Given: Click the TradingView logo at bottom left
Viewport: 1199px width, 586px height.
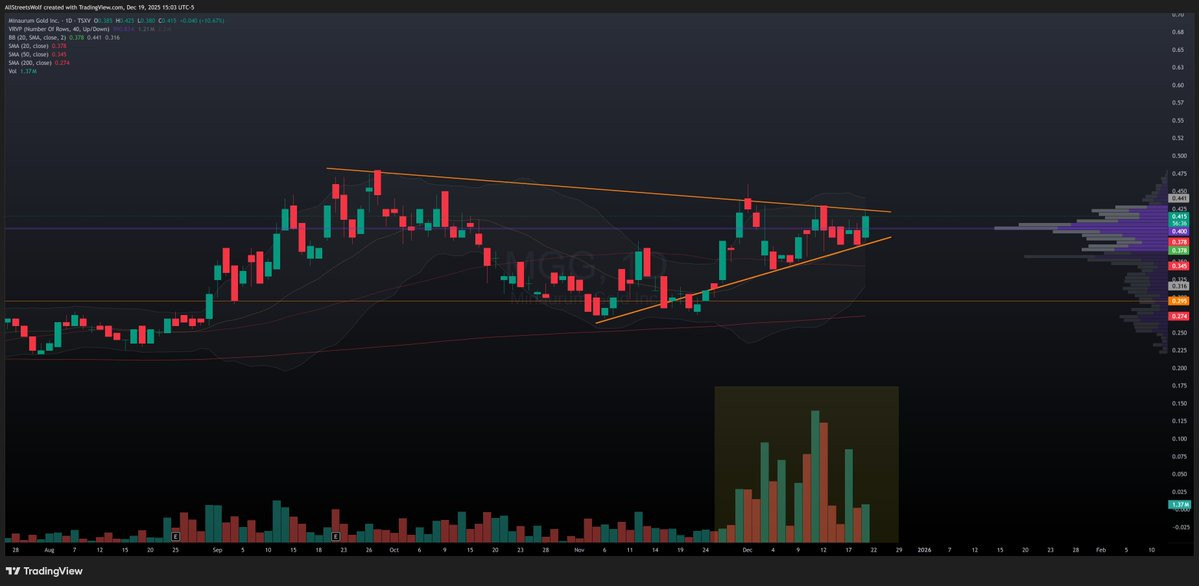Looking at the screenshot, I should pyautogui.click(x=44, y=571).
